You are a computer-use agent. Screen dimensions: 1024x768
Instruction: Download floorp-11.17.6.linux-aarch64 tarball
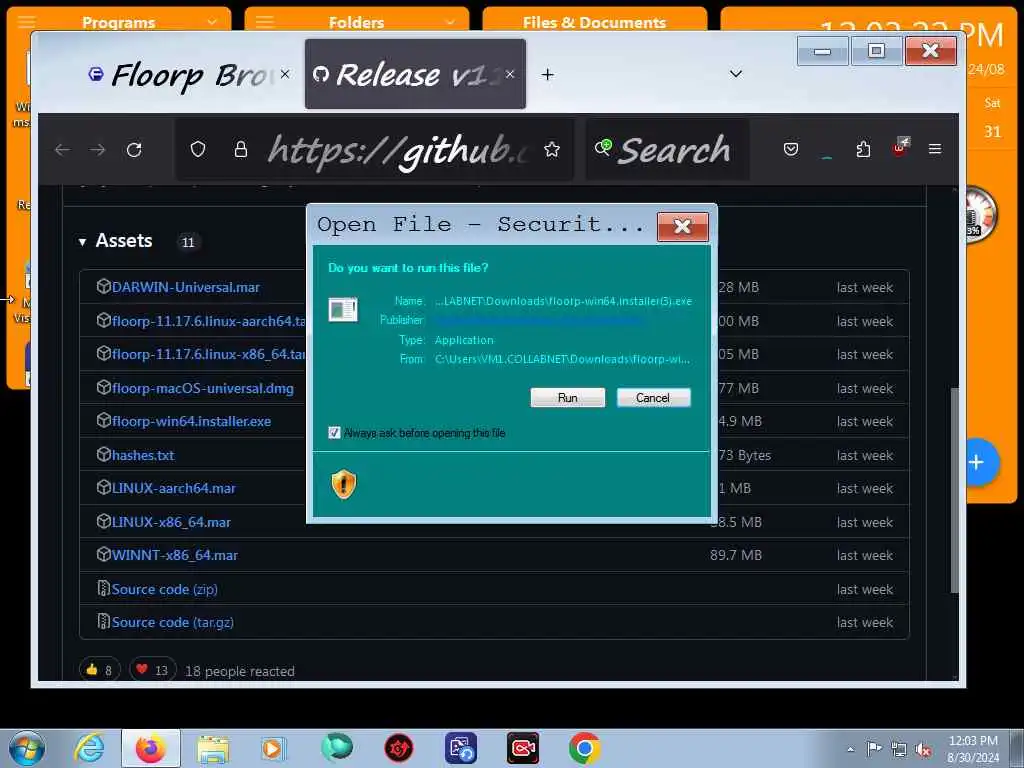pos(208,321)
